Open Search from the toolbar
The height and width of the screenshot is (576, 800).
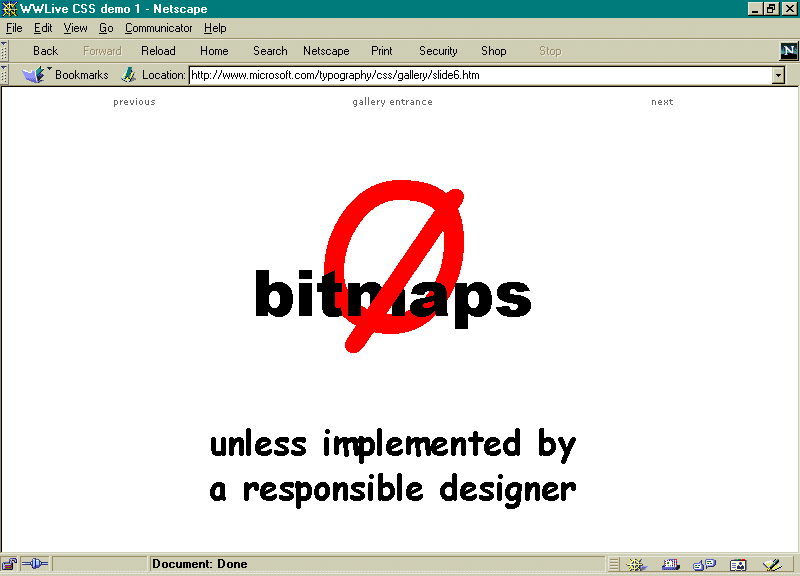click(x=270, y=51)
